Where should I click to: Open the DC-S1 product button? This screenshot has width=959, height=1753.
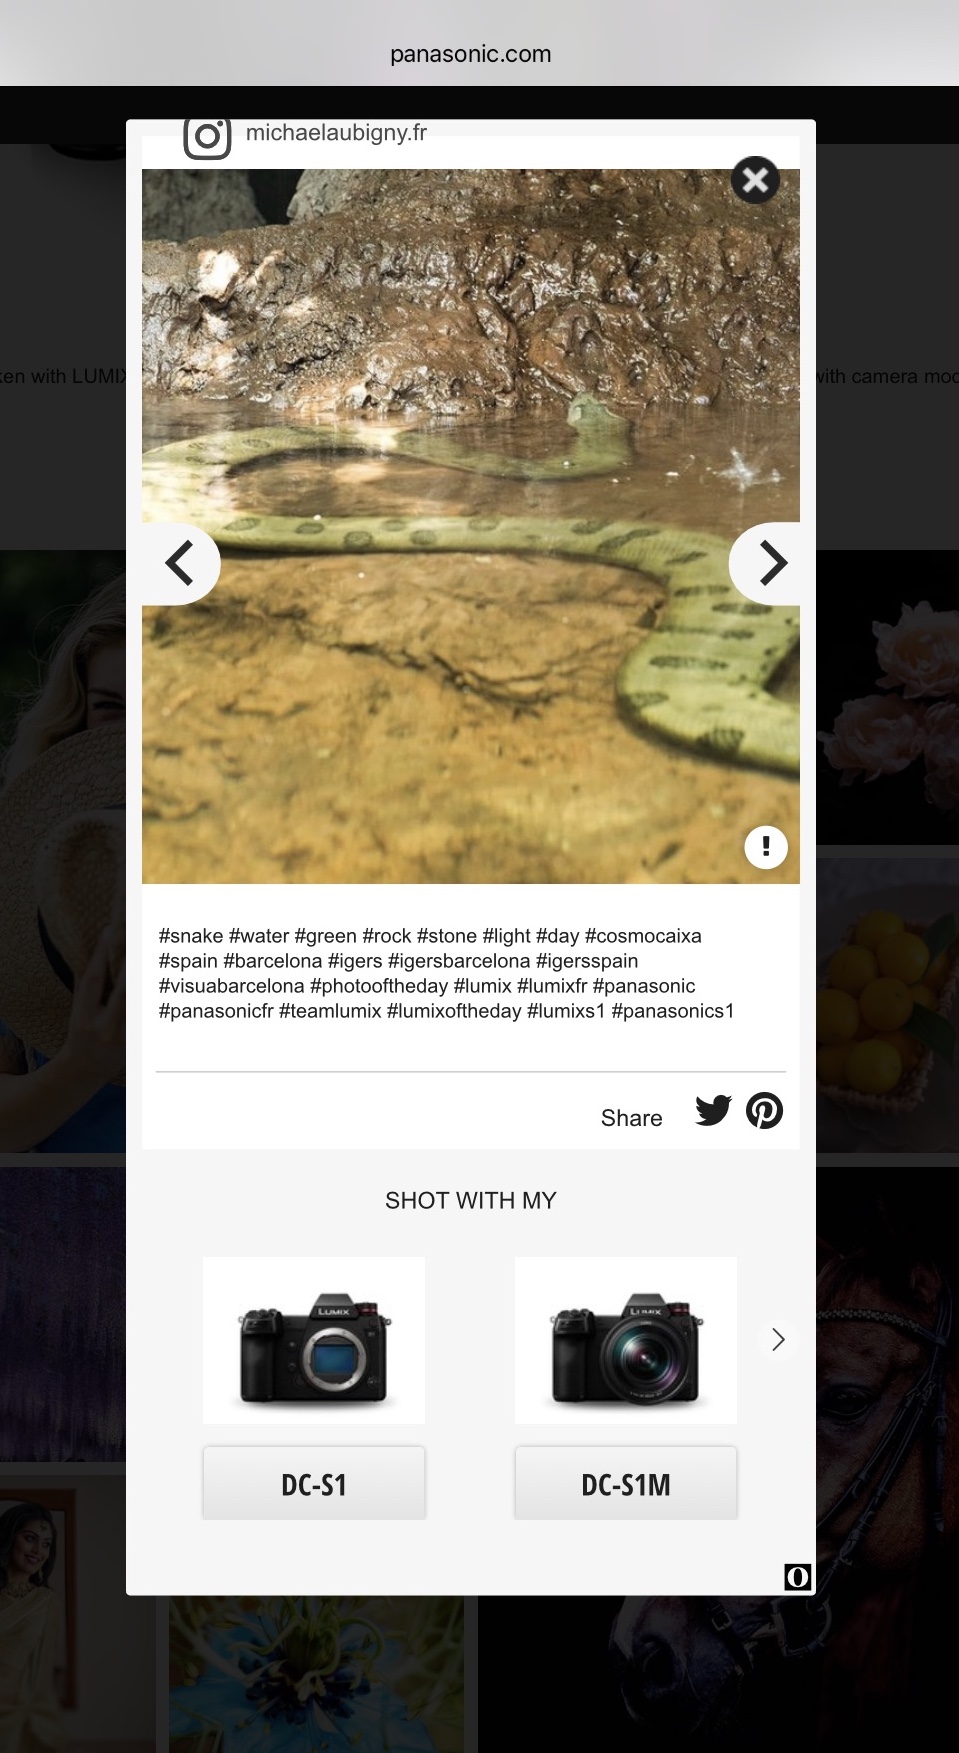click(x=314, y=1484)
